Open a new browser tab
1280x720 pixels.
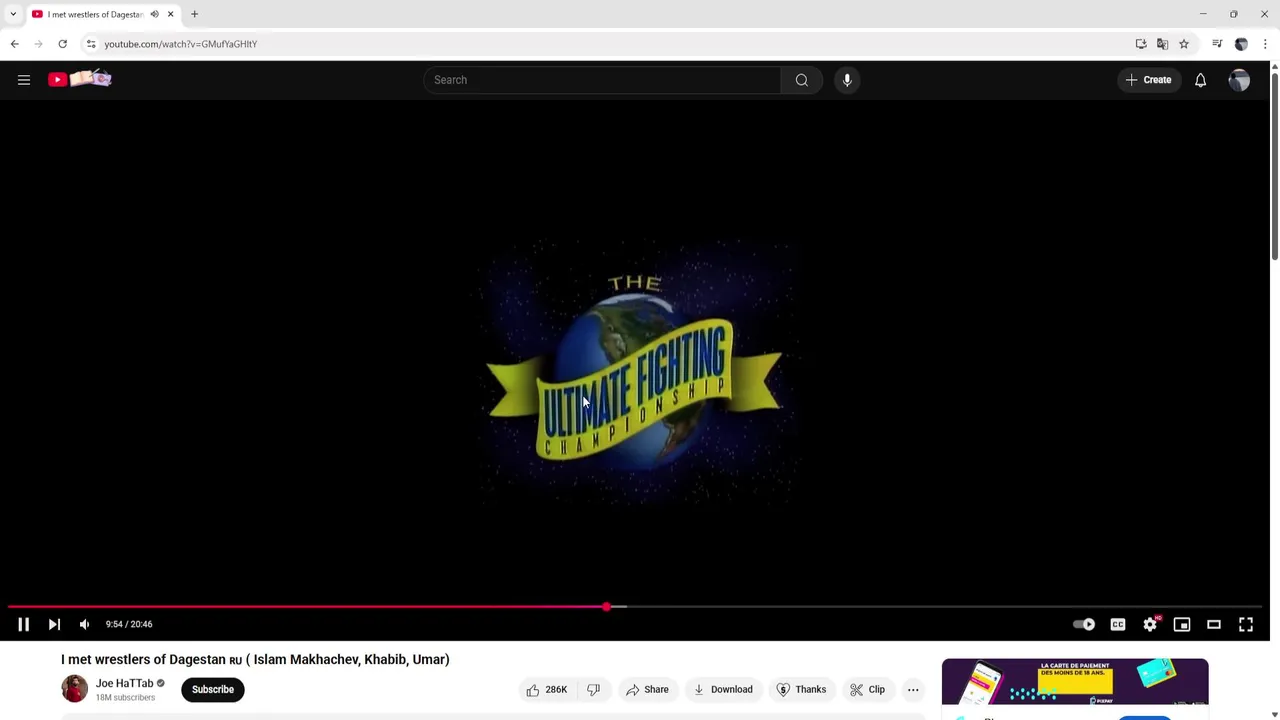point(194,14)
